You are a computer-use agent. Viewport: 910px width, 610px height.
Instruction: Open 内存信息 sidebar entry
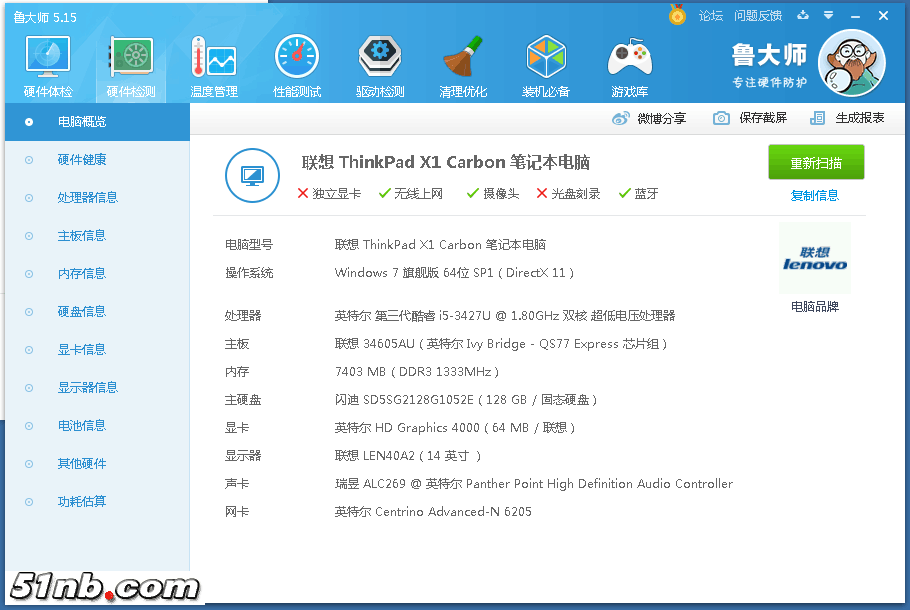pyautogui.click(x=82, y=274)
